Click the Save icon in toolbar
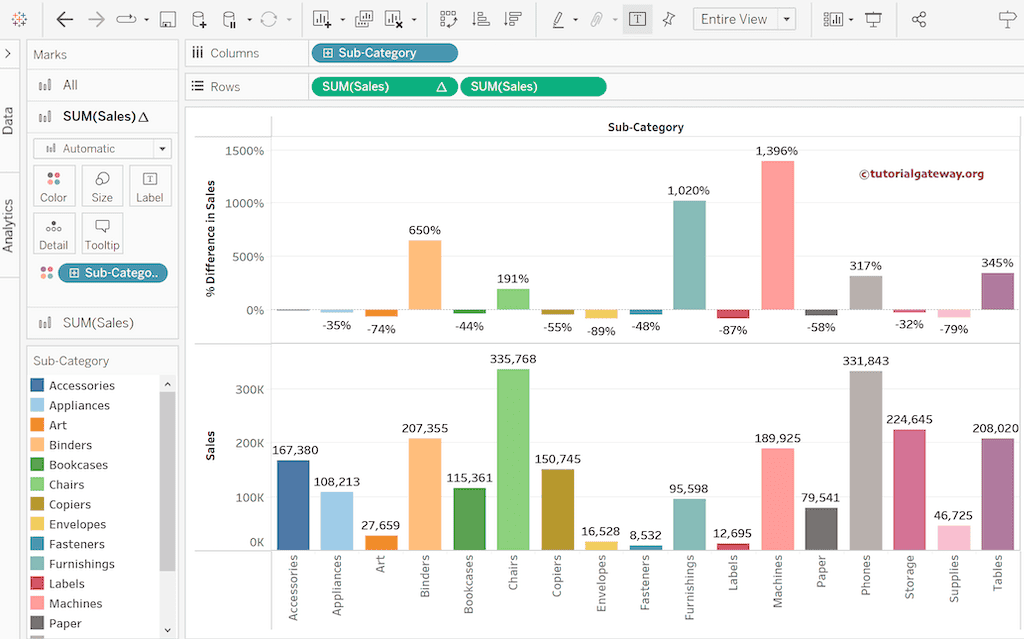Viewport: 1024px width, 639px height. [x=168, y=19]
